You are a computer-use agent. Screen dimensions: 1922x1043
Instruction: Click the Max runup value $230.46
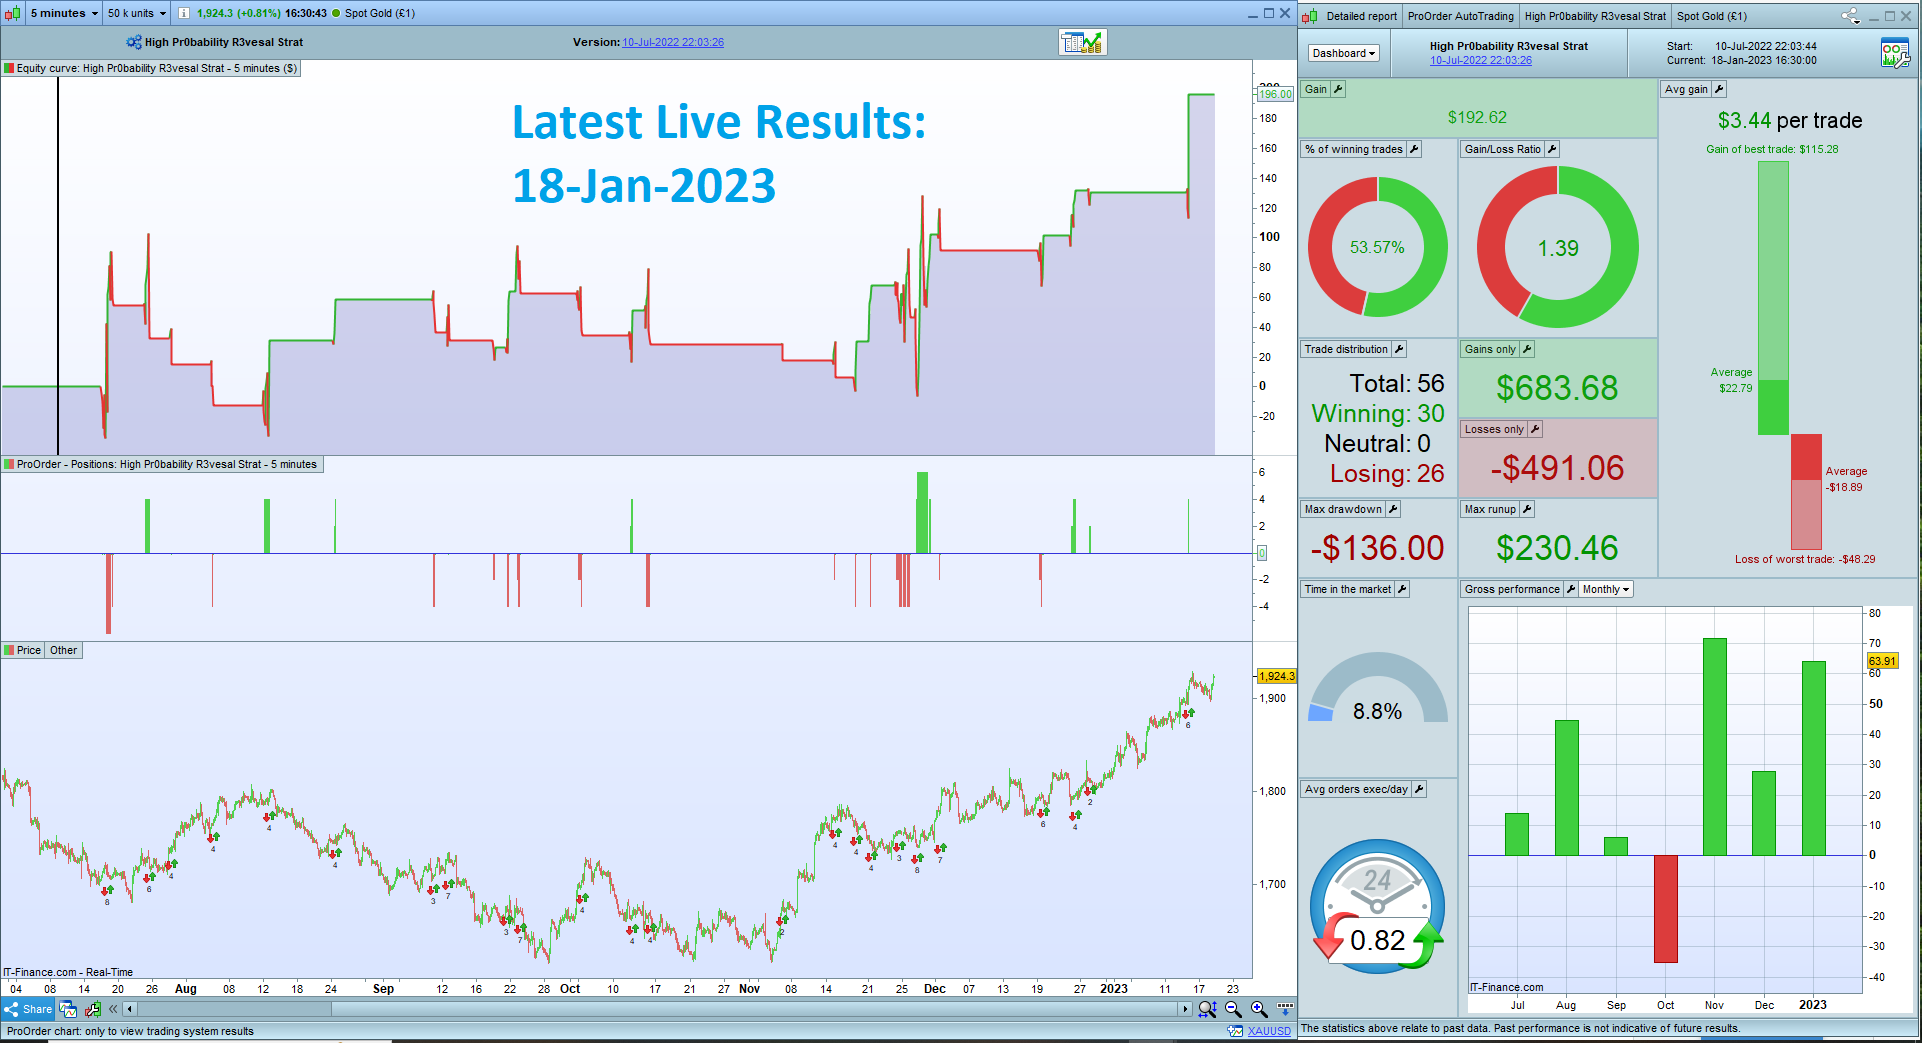pos(1557,548)
